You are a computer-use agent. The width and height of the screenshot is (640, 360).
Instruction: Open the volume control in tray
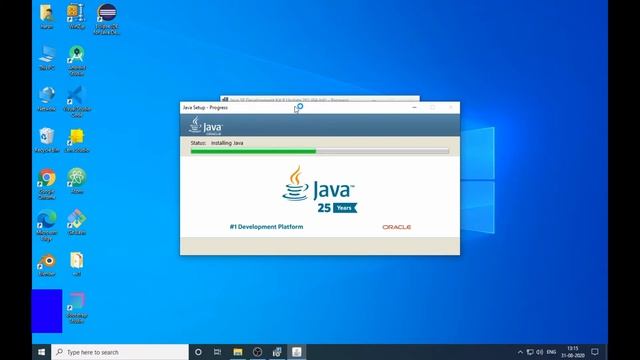[x=540, y=352]
